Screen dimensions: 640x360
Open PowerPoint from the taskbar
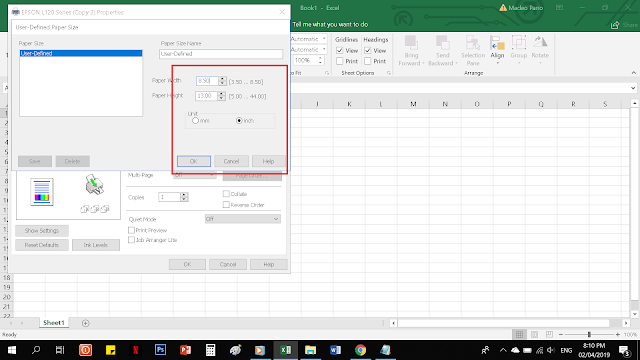coord(185,350)
